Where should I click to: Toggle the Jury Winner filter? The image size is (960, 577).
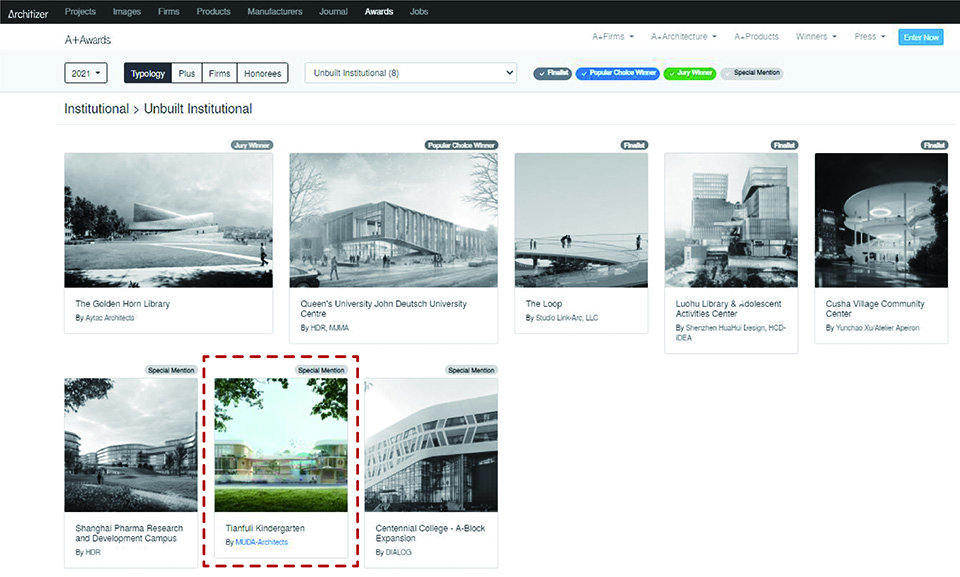[x=689, y=74]
